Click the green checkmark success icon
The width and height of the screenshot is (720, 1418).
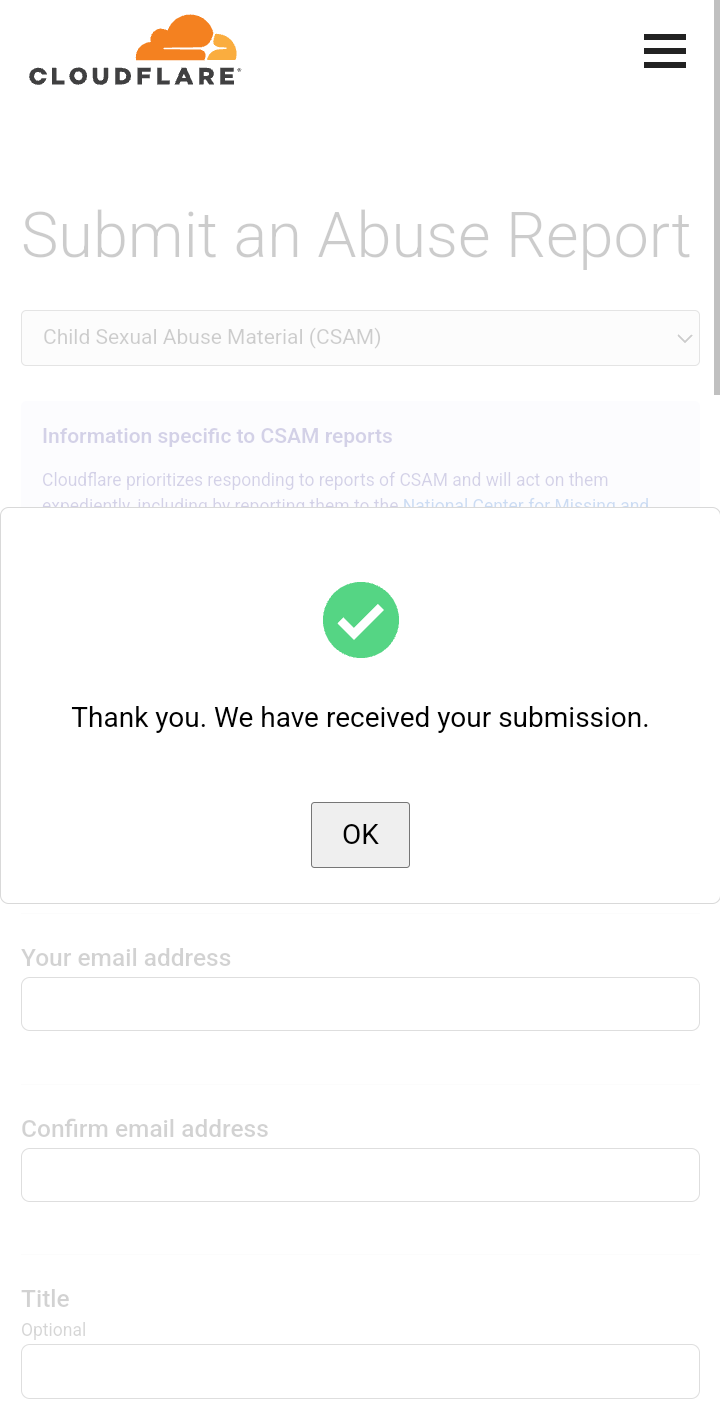(361, 620)
